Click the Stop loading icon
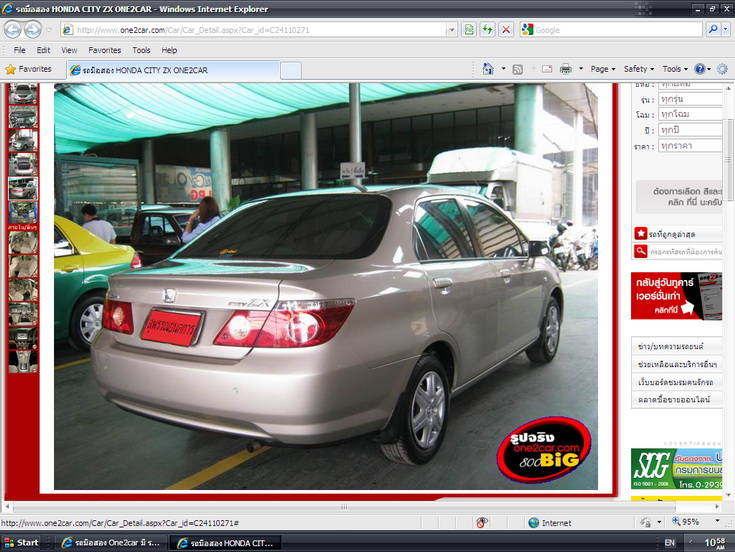735x552 pixels. click(x=505, y=30)
